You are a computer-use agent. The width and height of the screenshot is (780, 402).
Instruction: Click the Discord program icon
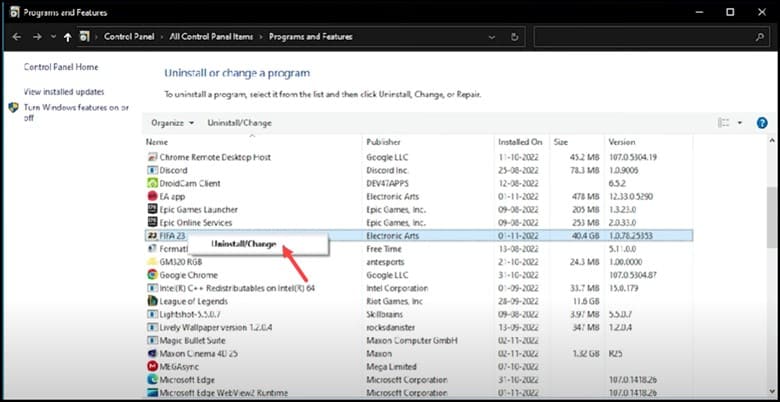[153, 170]
